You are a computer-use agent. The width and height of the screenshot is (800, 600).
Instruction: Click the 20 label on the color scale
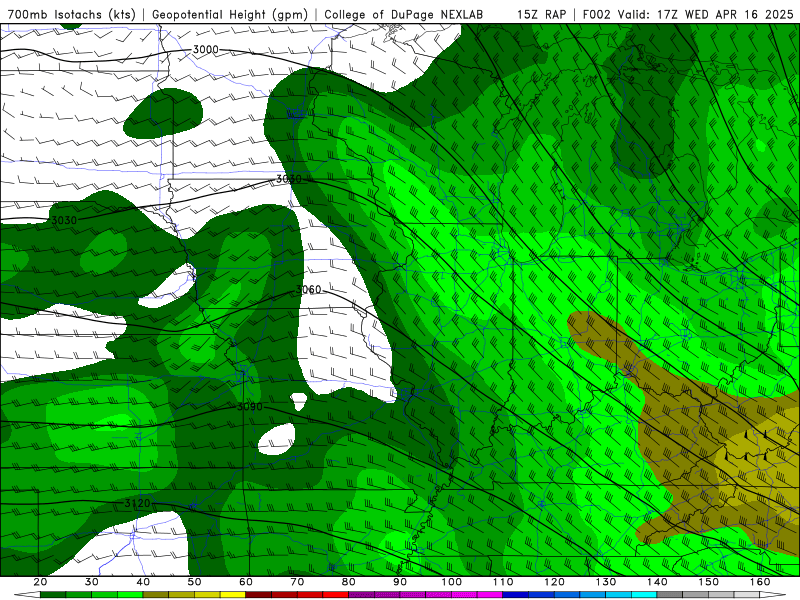coord(40,582)
